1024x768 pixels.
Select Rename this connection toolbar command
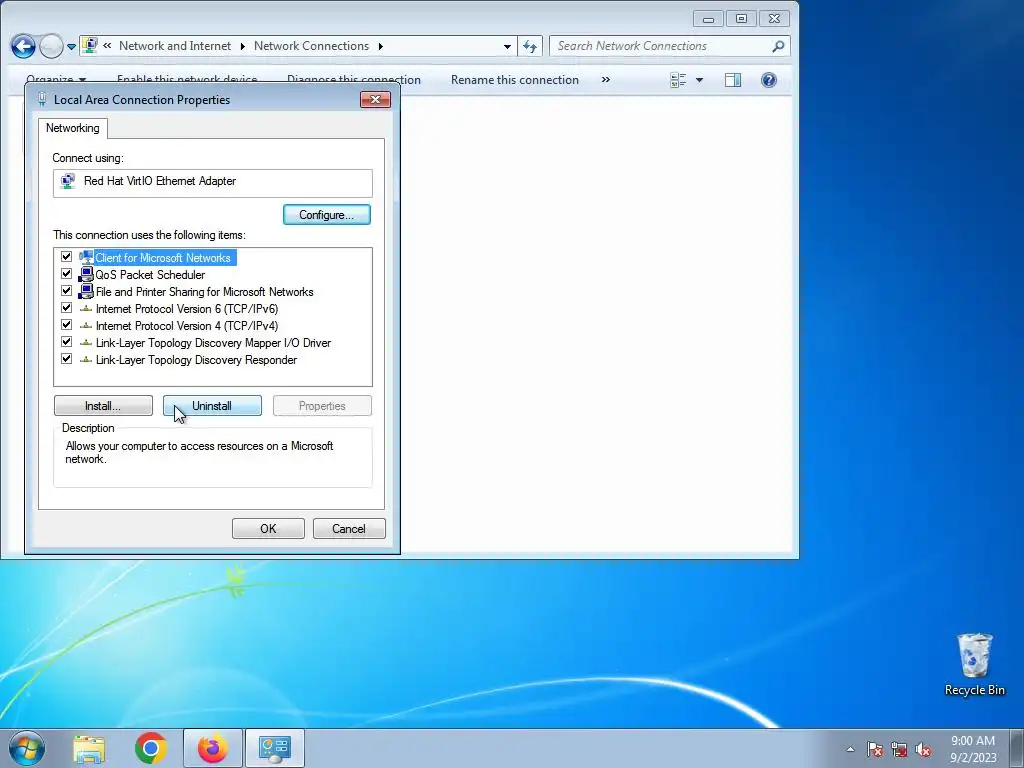pyautogui.click(x=515, y=80)
